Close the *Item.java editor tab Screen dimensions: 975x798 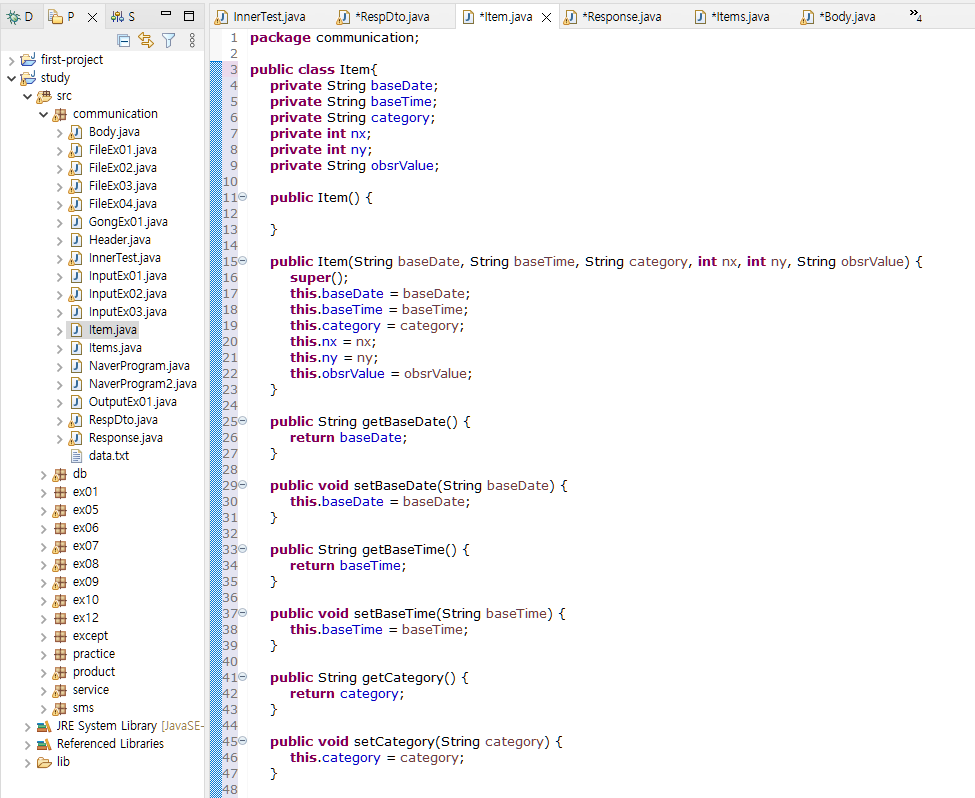coord(547,17)
